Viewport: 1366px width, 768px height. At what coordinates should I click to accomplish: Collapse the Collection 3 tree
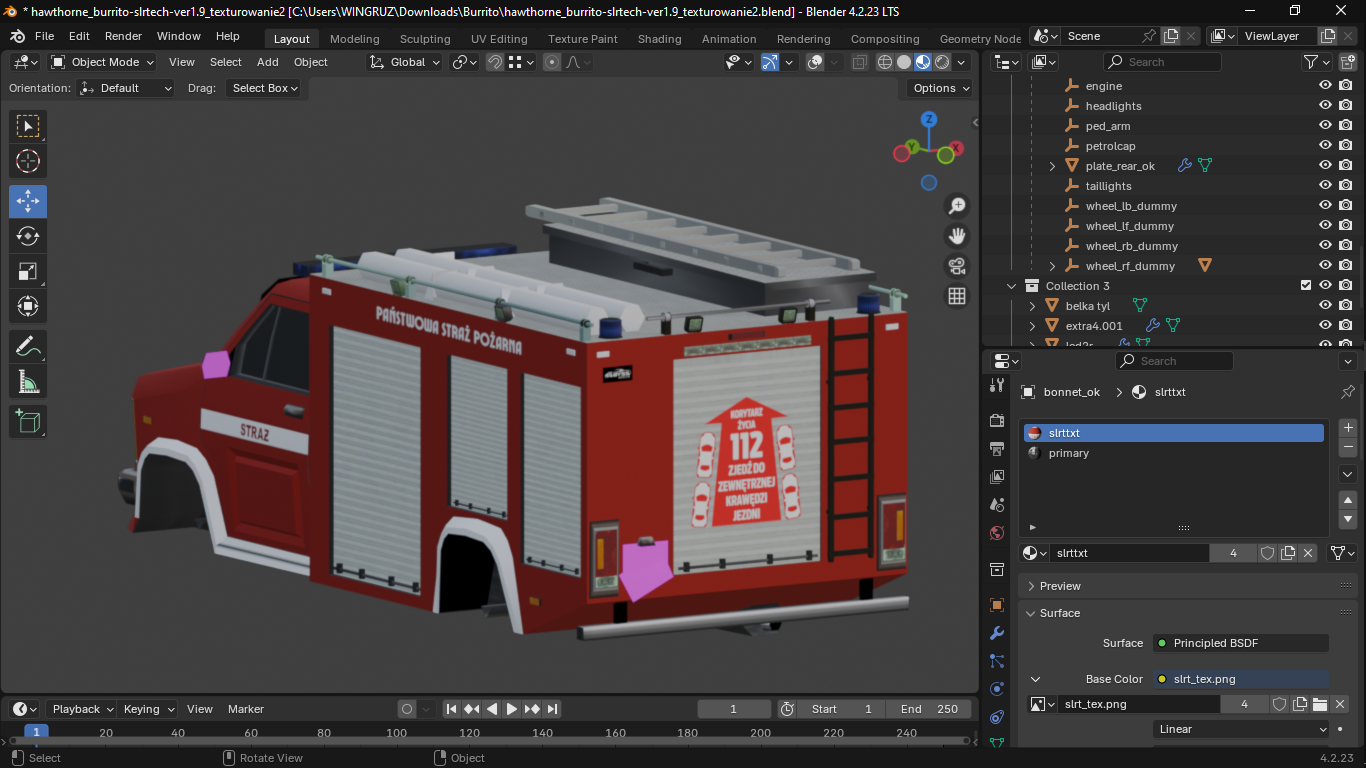click(1012, 286)
